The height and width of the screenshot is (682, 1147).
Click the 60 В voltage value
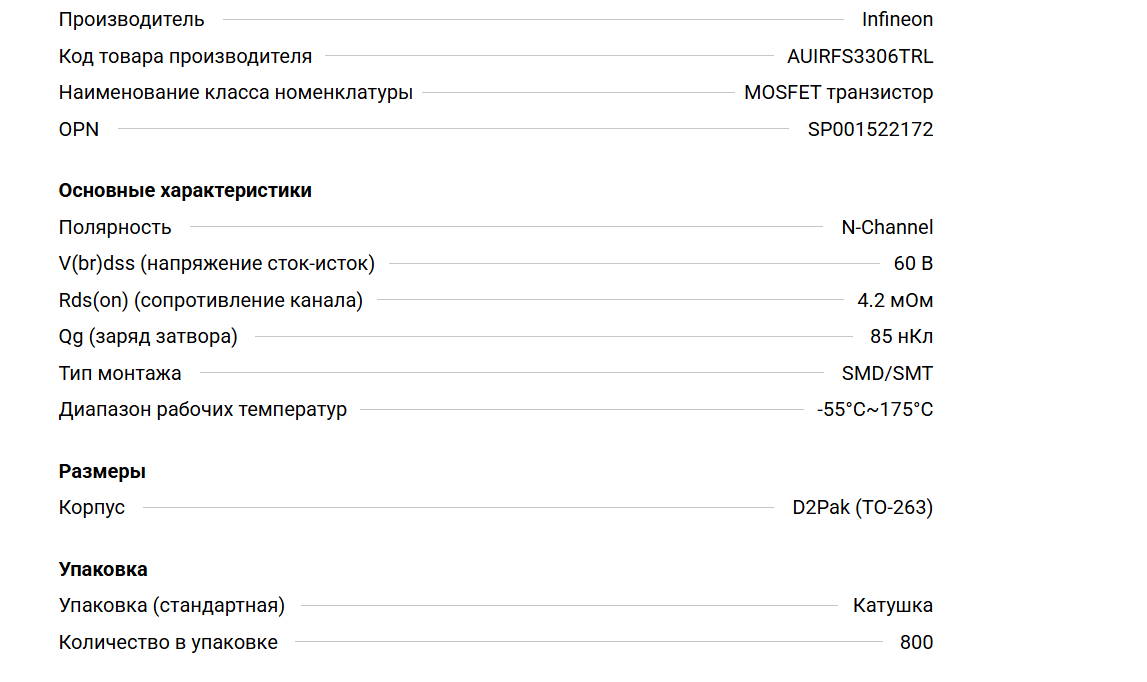tap(913, 264)
